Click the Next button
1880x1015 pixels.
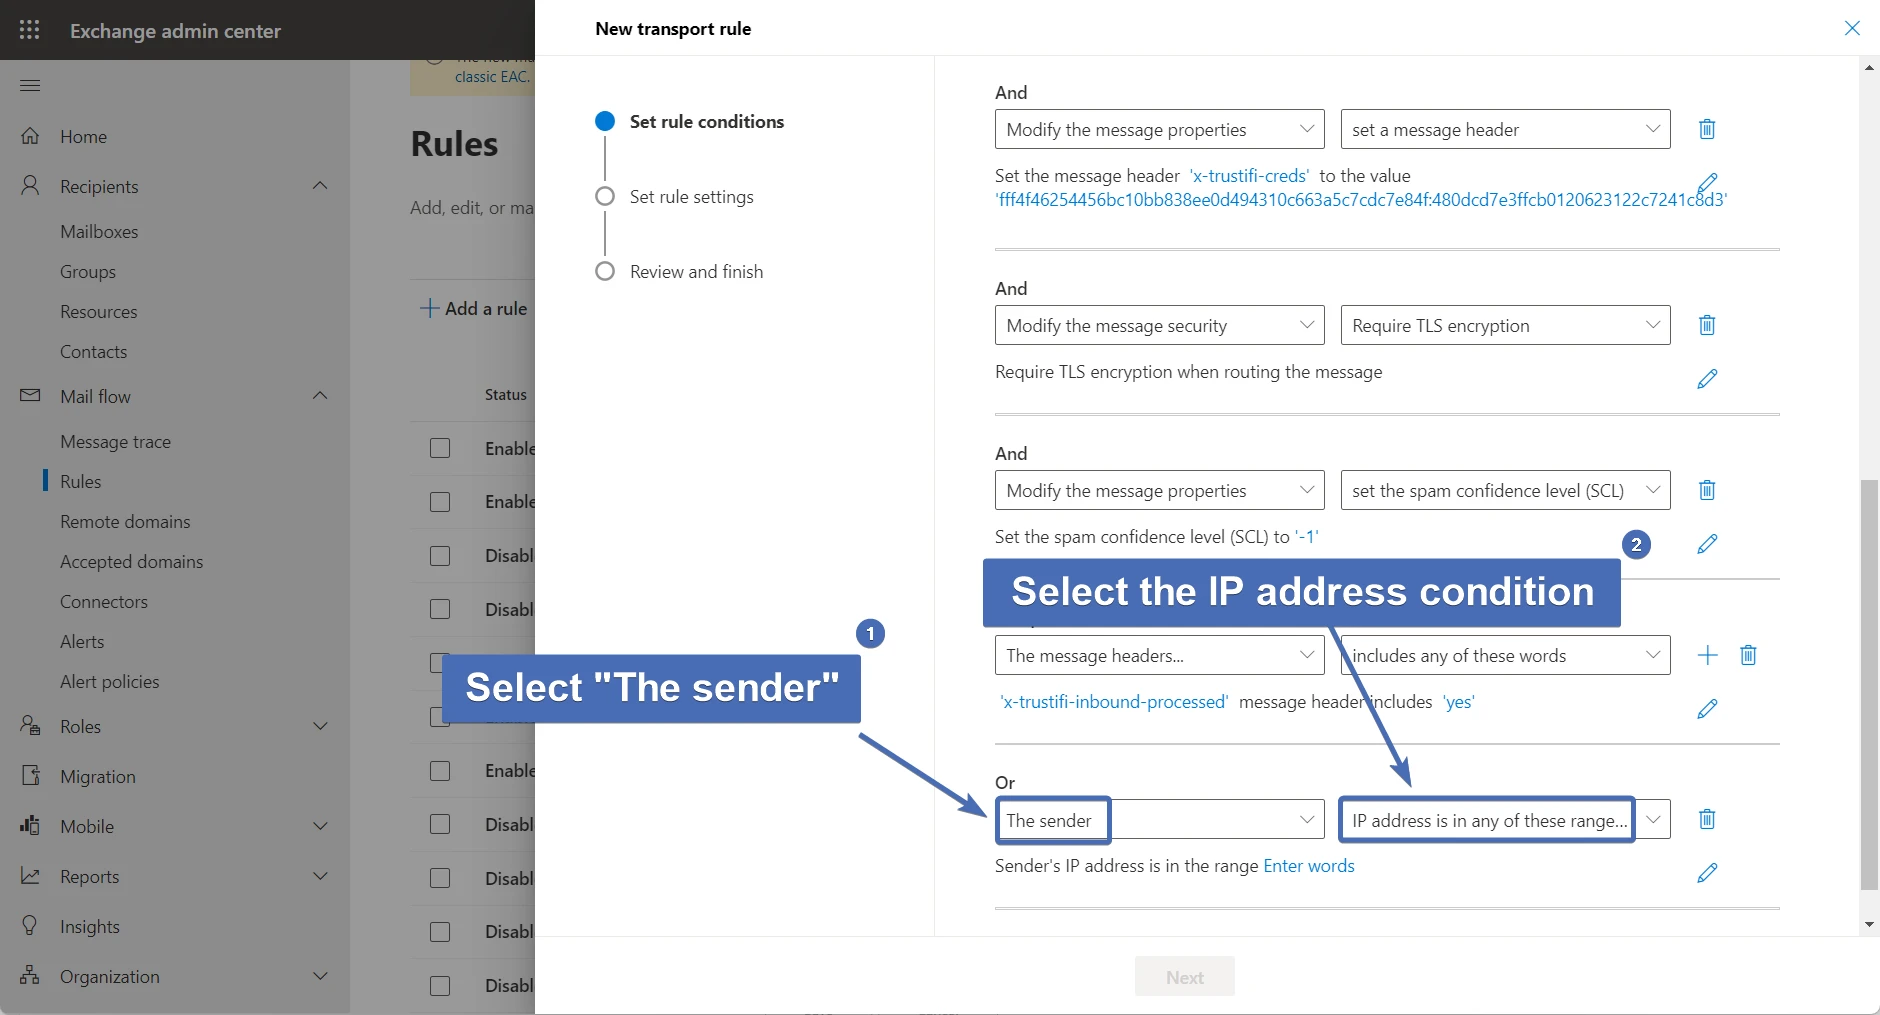(1184, 977)
